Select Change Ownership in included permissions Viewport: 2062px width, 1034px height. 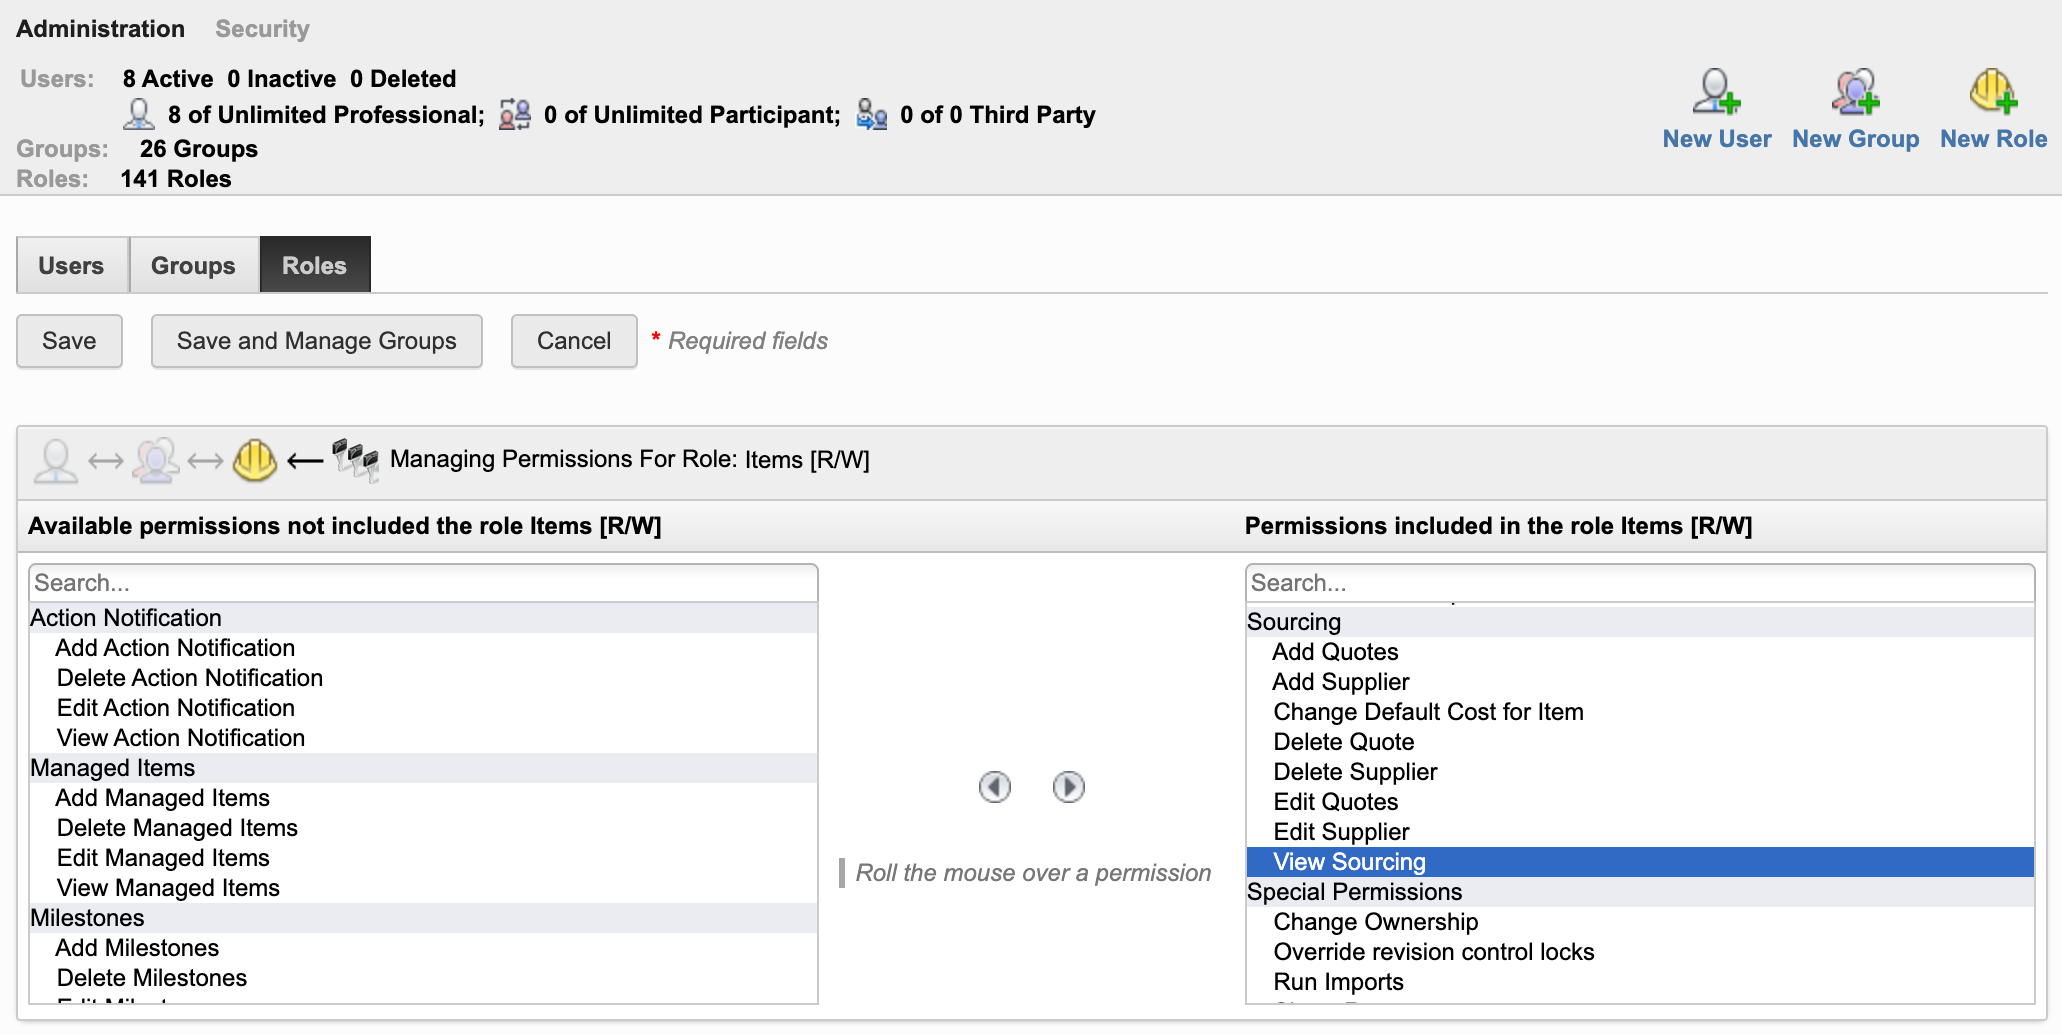point(1375,922)
